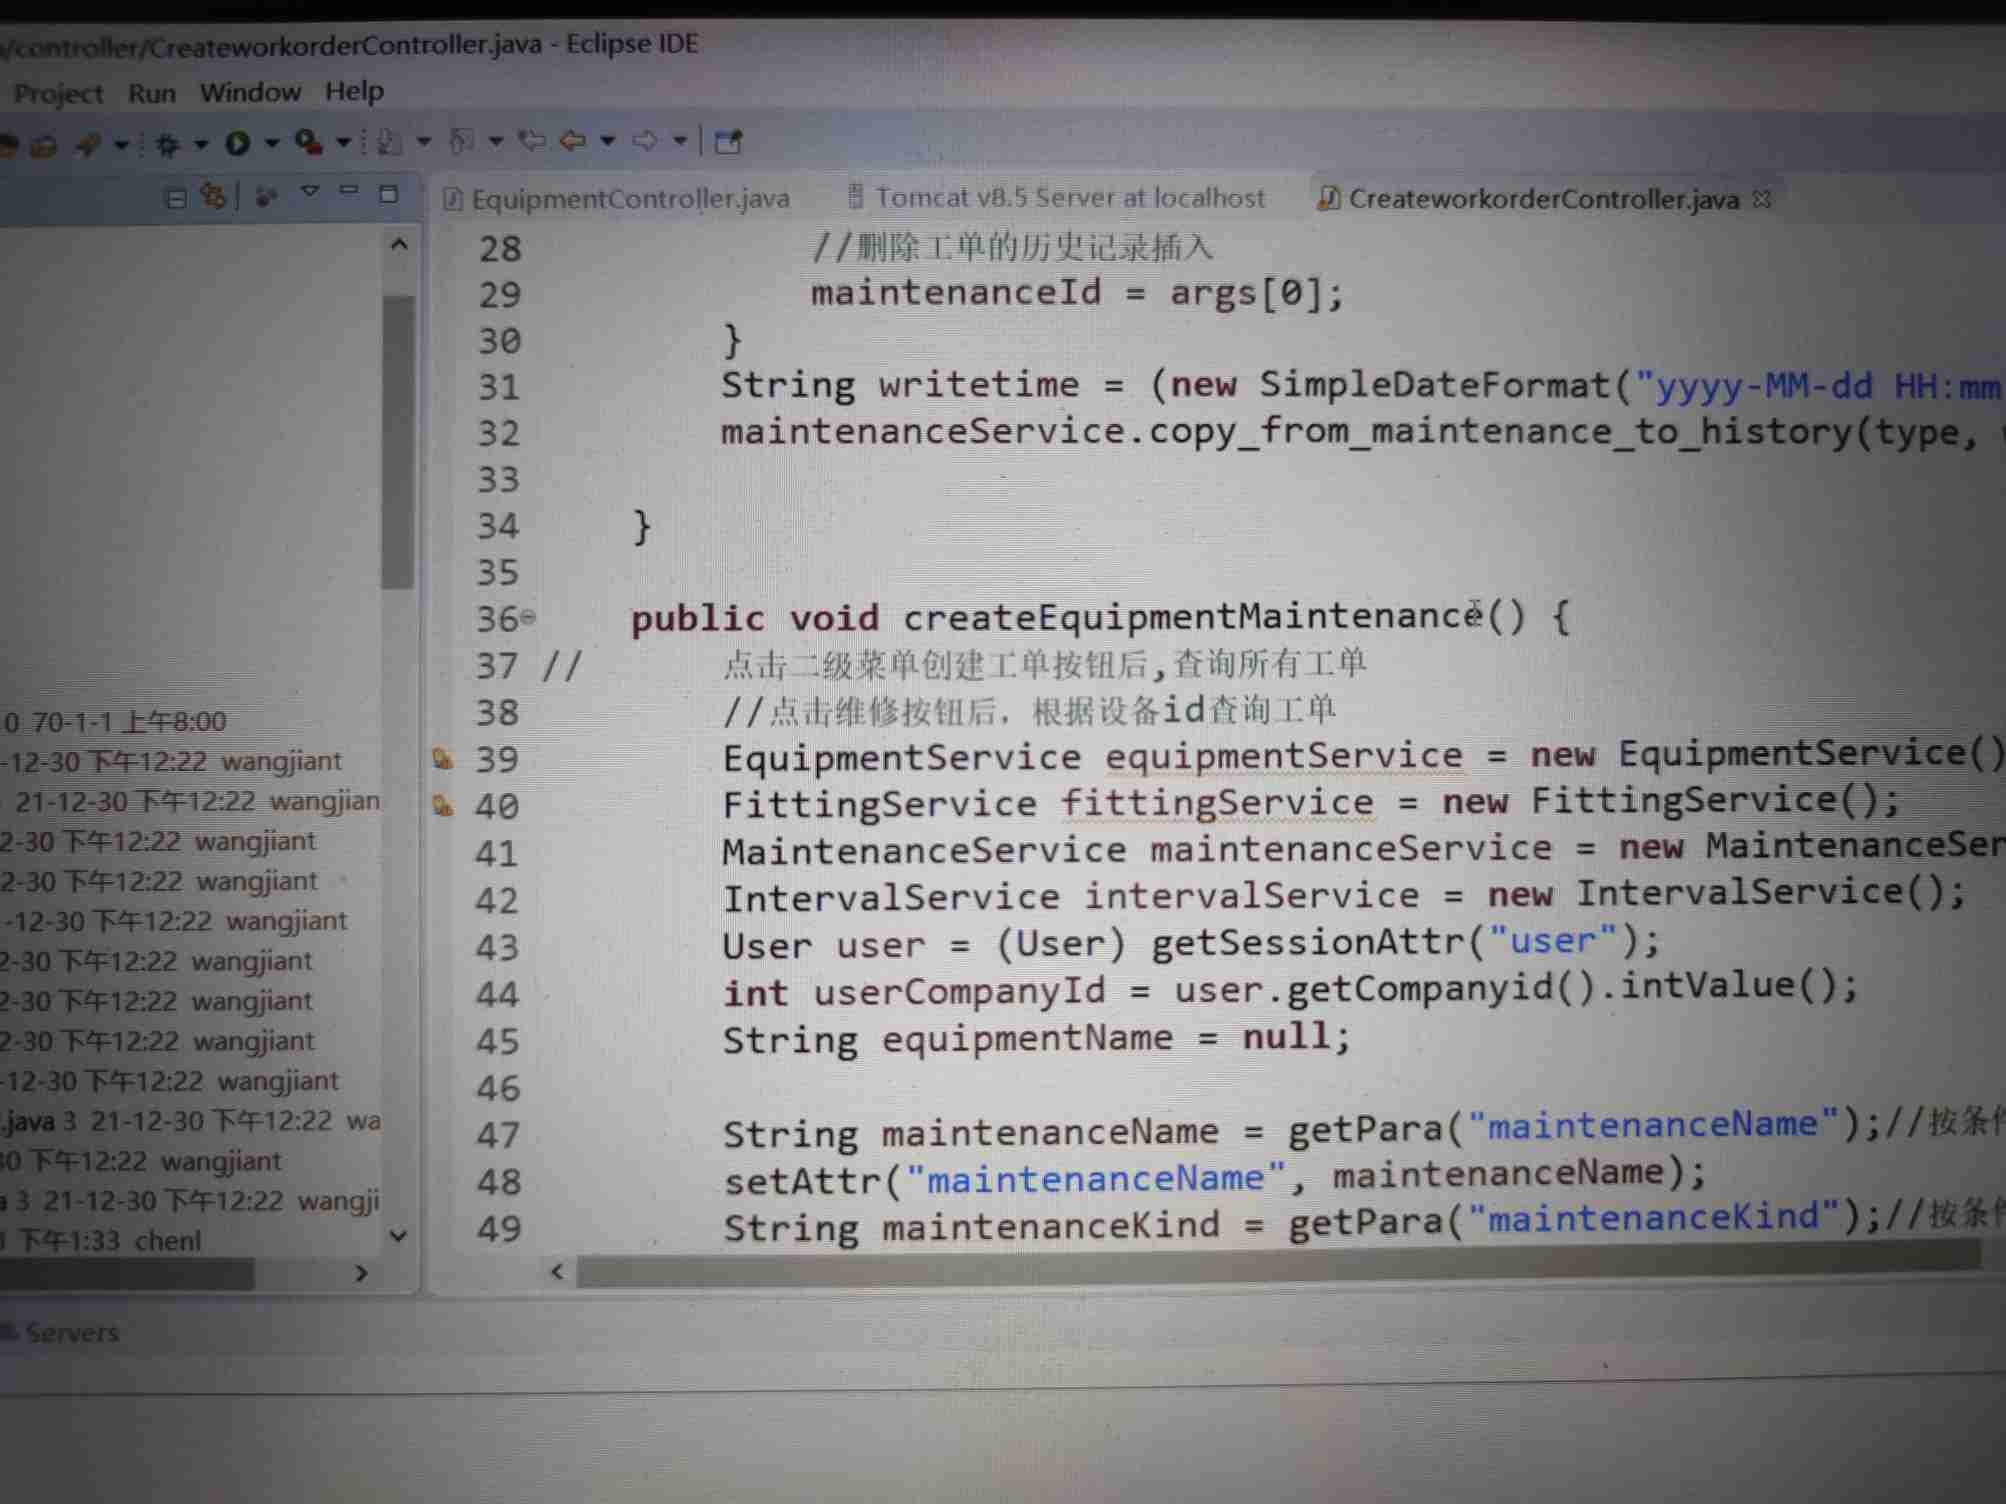The height and width of the screenshot is (1504, 2006).
Task: Click the Forward navigation arrow
Action: click(645, 141)
